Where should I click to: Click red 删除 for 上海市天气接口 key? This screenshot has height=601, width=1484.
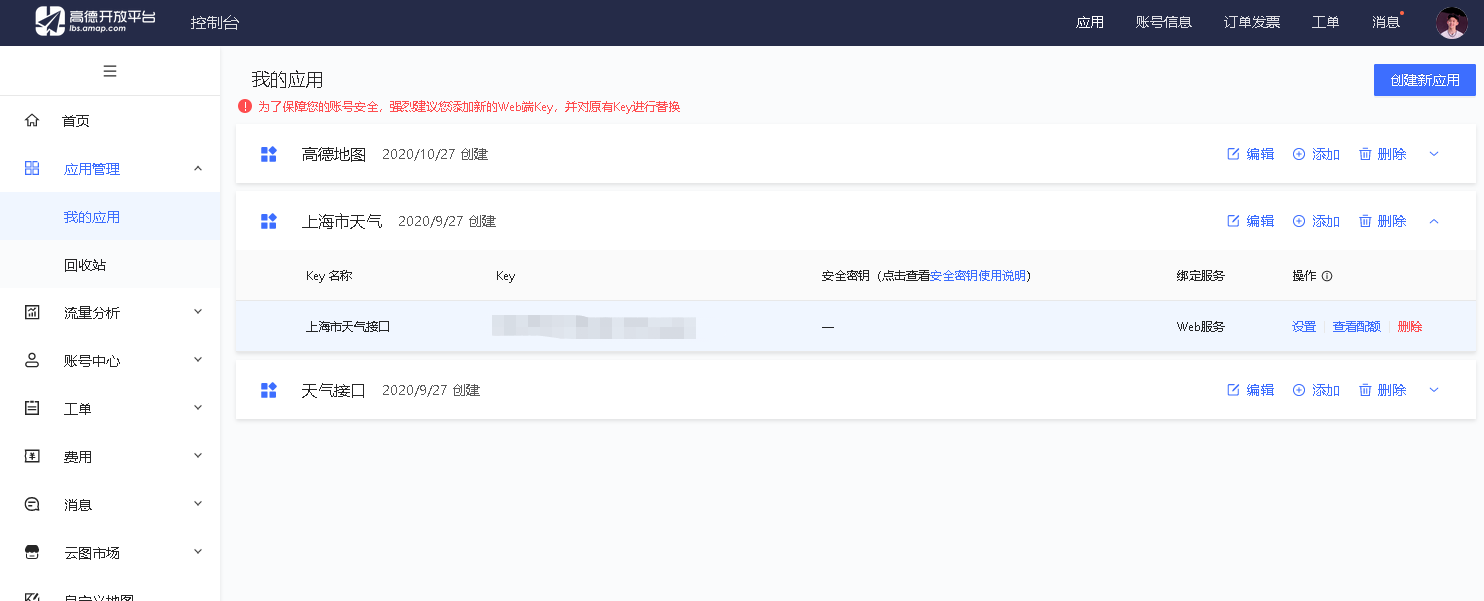(x=1410, y=327)
